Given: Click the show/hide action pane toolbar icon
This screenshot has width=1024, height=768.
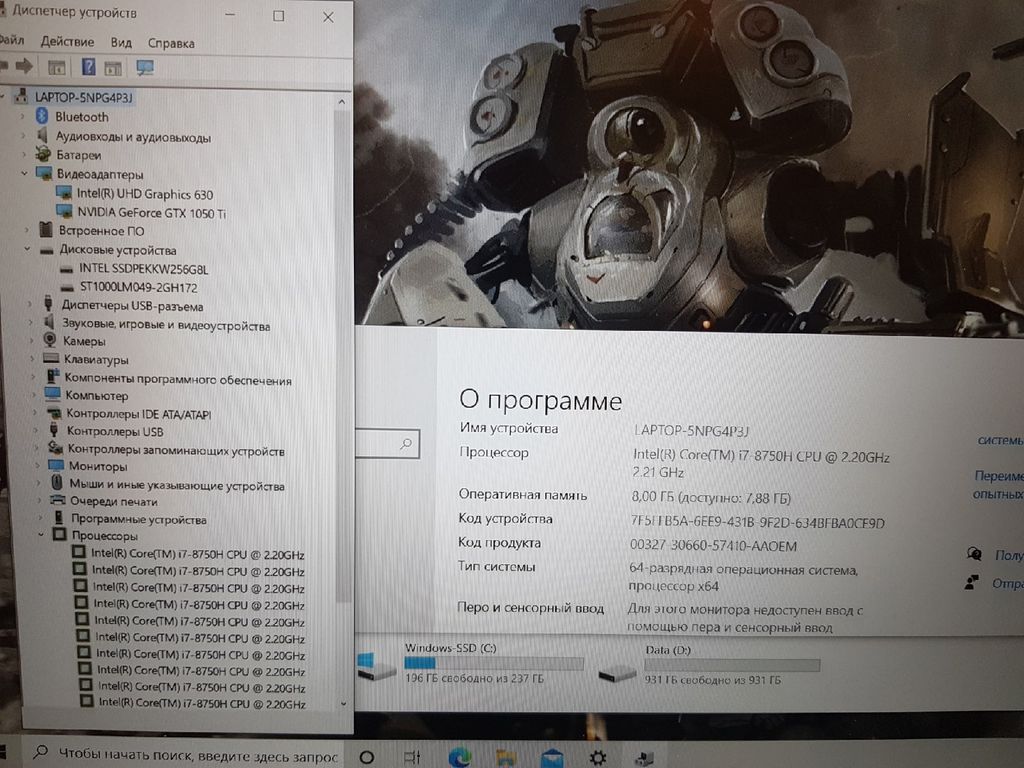Looking at the screenshot, I should coord(113,67).
